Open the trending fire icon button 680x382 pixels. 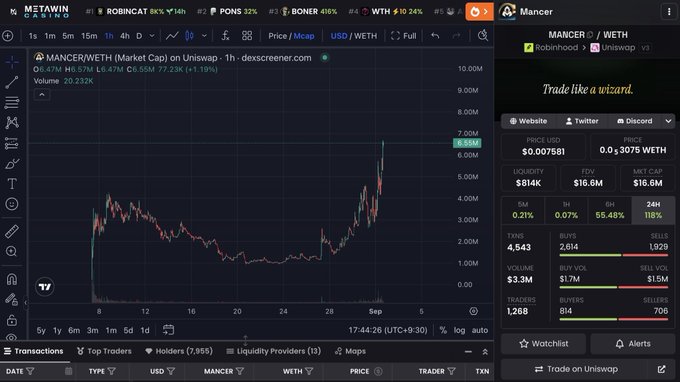[x=479, y=12]
